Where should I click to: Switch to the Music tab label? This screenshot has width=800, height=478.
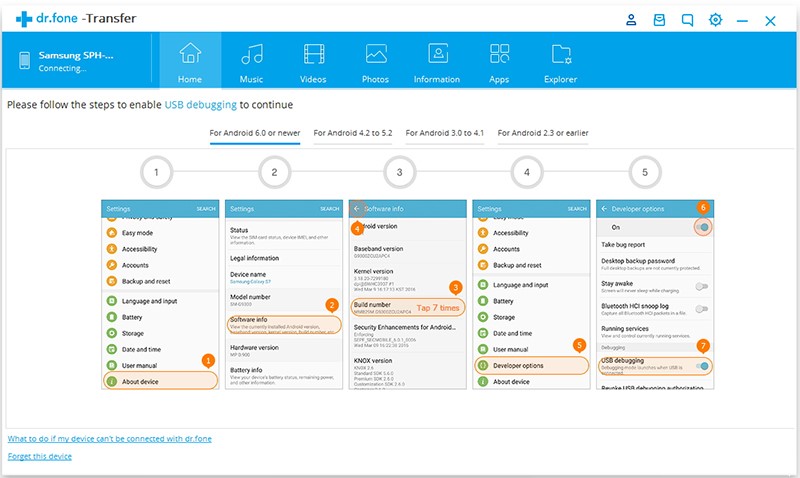(252, 79)
